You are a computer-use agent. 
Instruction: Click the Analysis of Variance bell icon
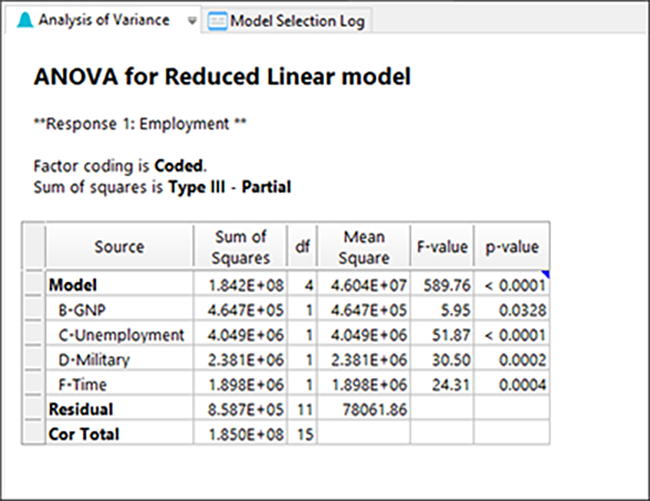pos(25,20)
